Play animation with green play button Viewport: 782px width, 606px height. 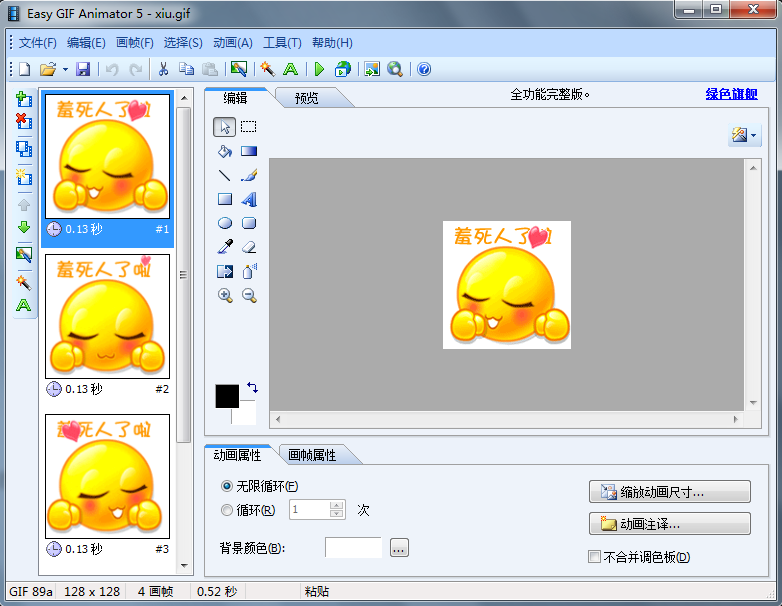[x=319, y=69]
